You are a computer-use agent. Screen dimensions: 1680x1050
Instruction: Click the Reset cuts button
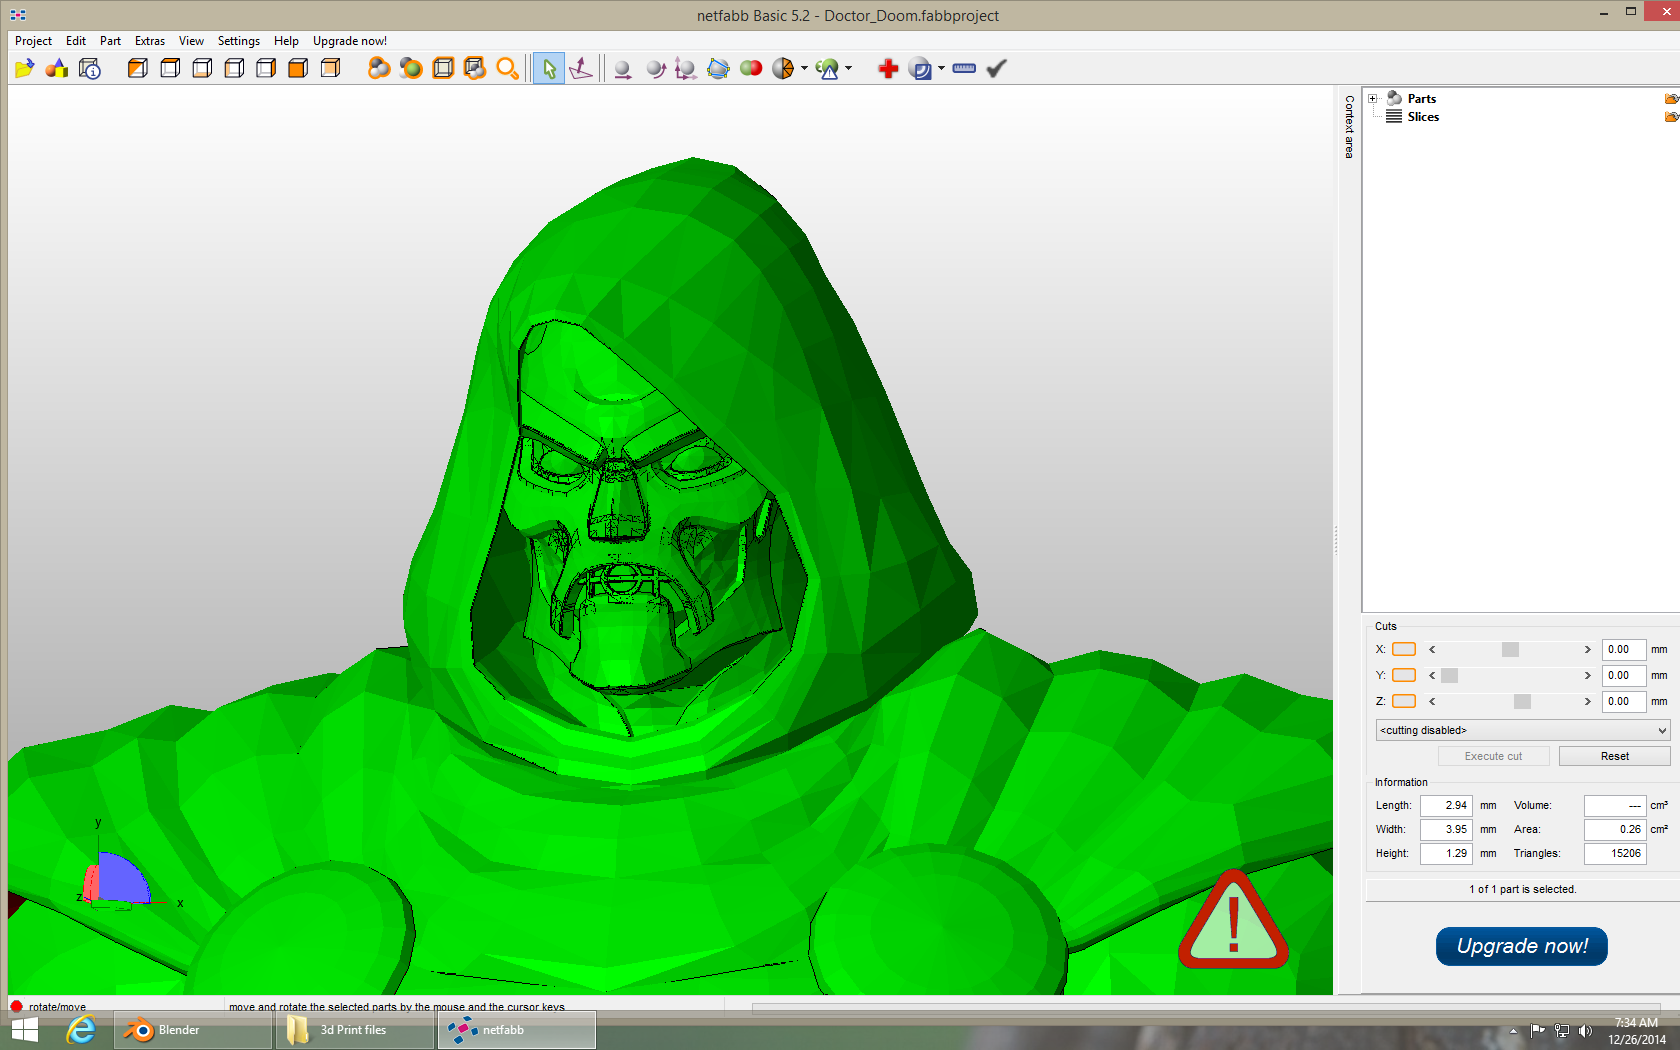coord(1615,756)
